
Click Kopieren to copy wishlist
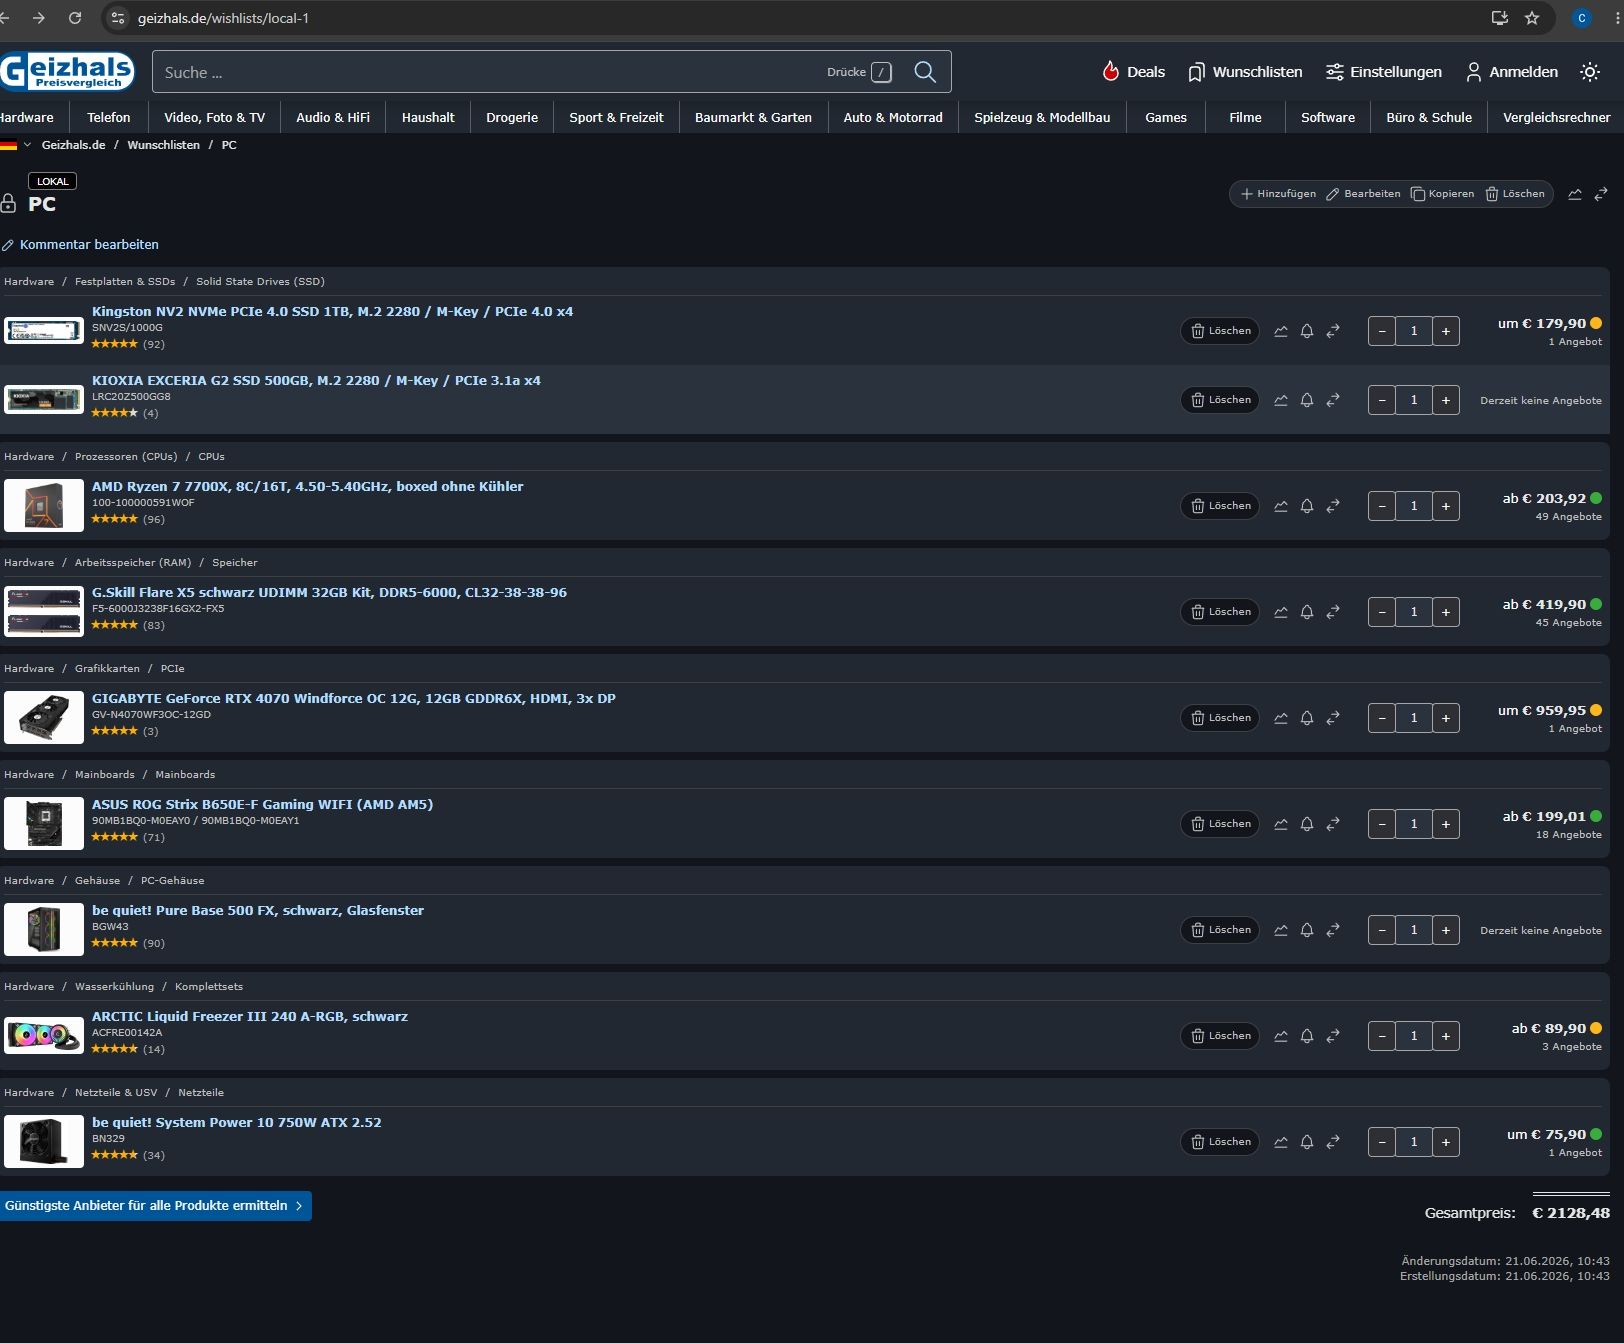[1442, 194]
